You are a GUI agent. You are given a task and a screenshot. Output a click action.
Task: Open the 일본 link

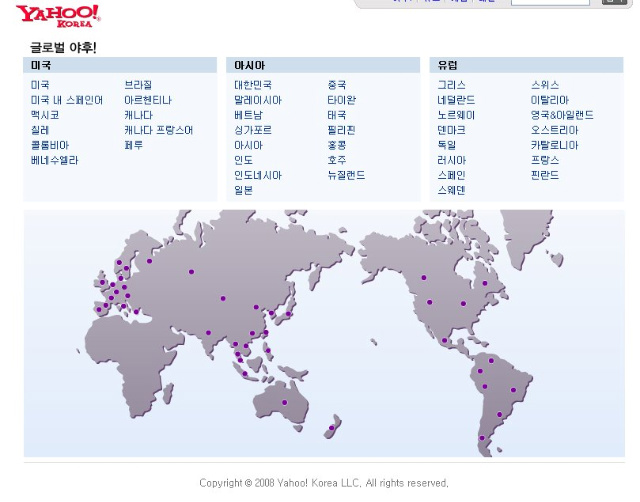pos(244,191)
